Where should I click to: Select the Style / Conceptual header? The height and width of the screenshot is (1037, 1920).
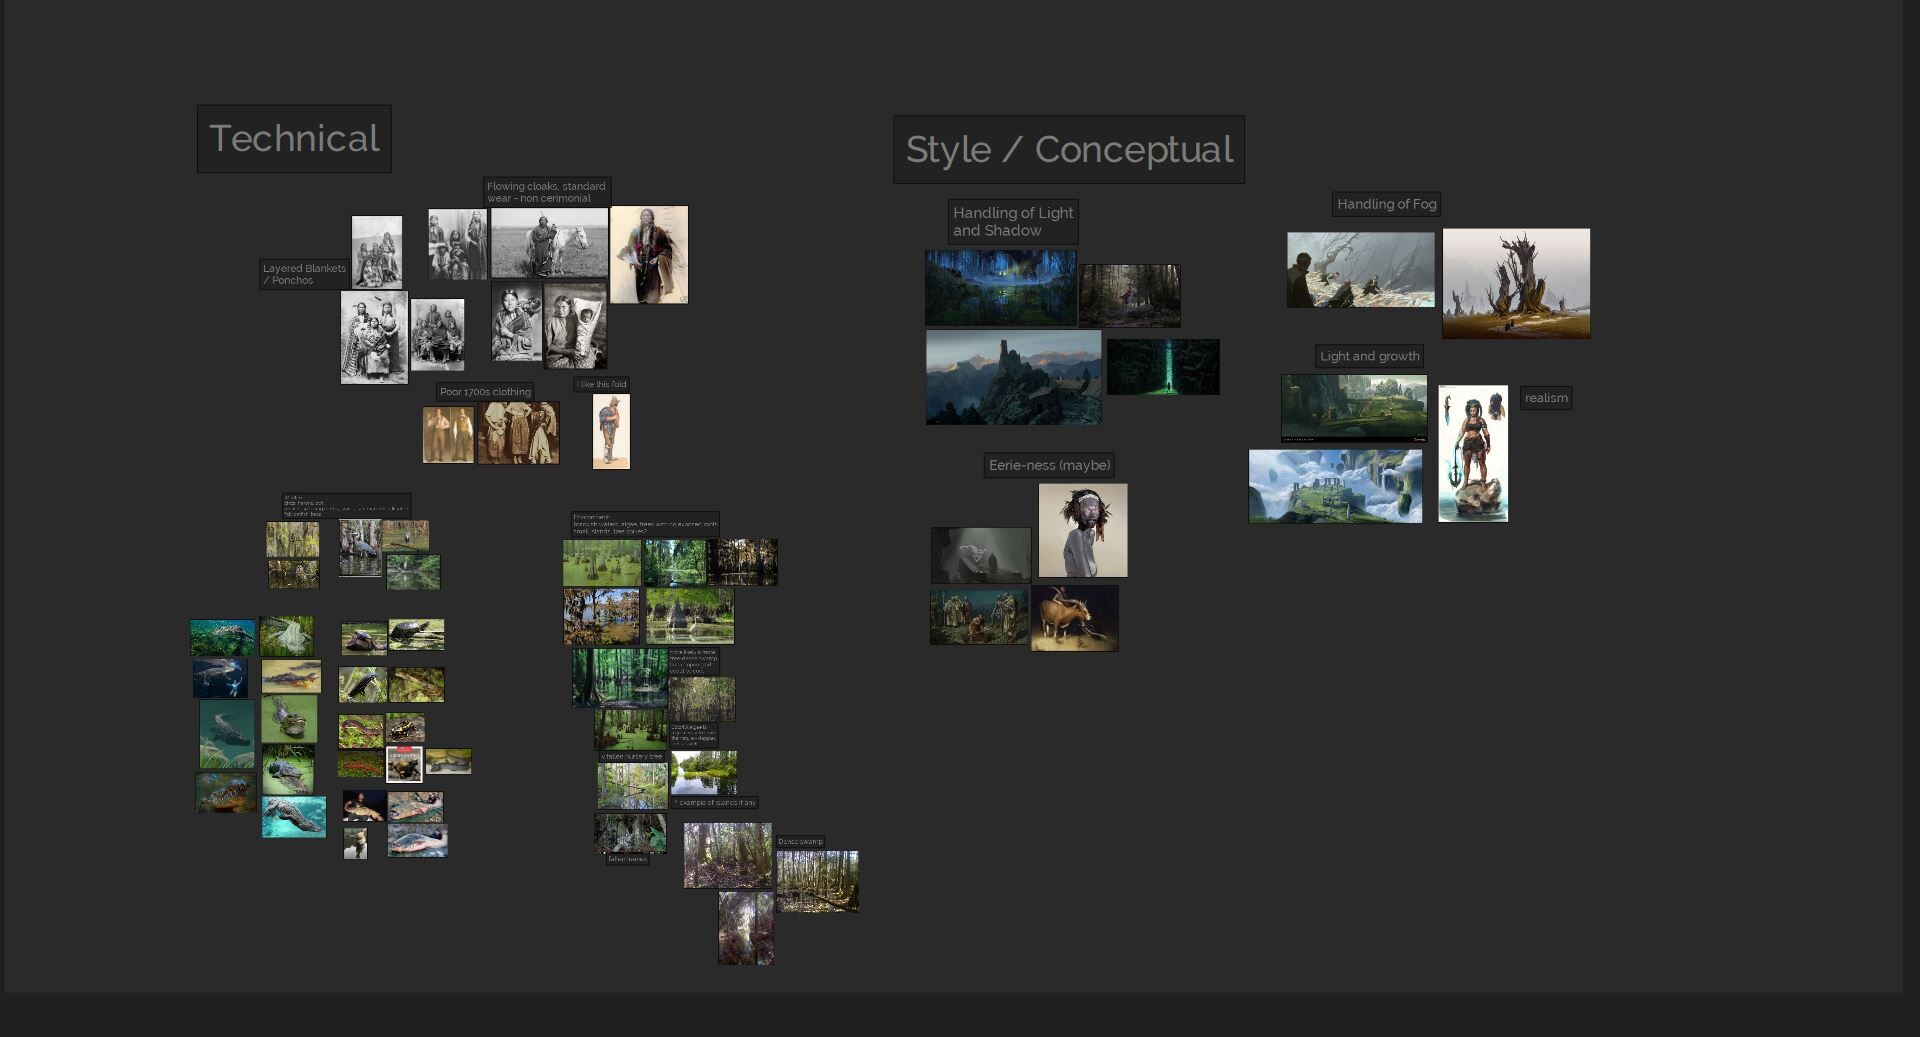(x=1068, y=150)
